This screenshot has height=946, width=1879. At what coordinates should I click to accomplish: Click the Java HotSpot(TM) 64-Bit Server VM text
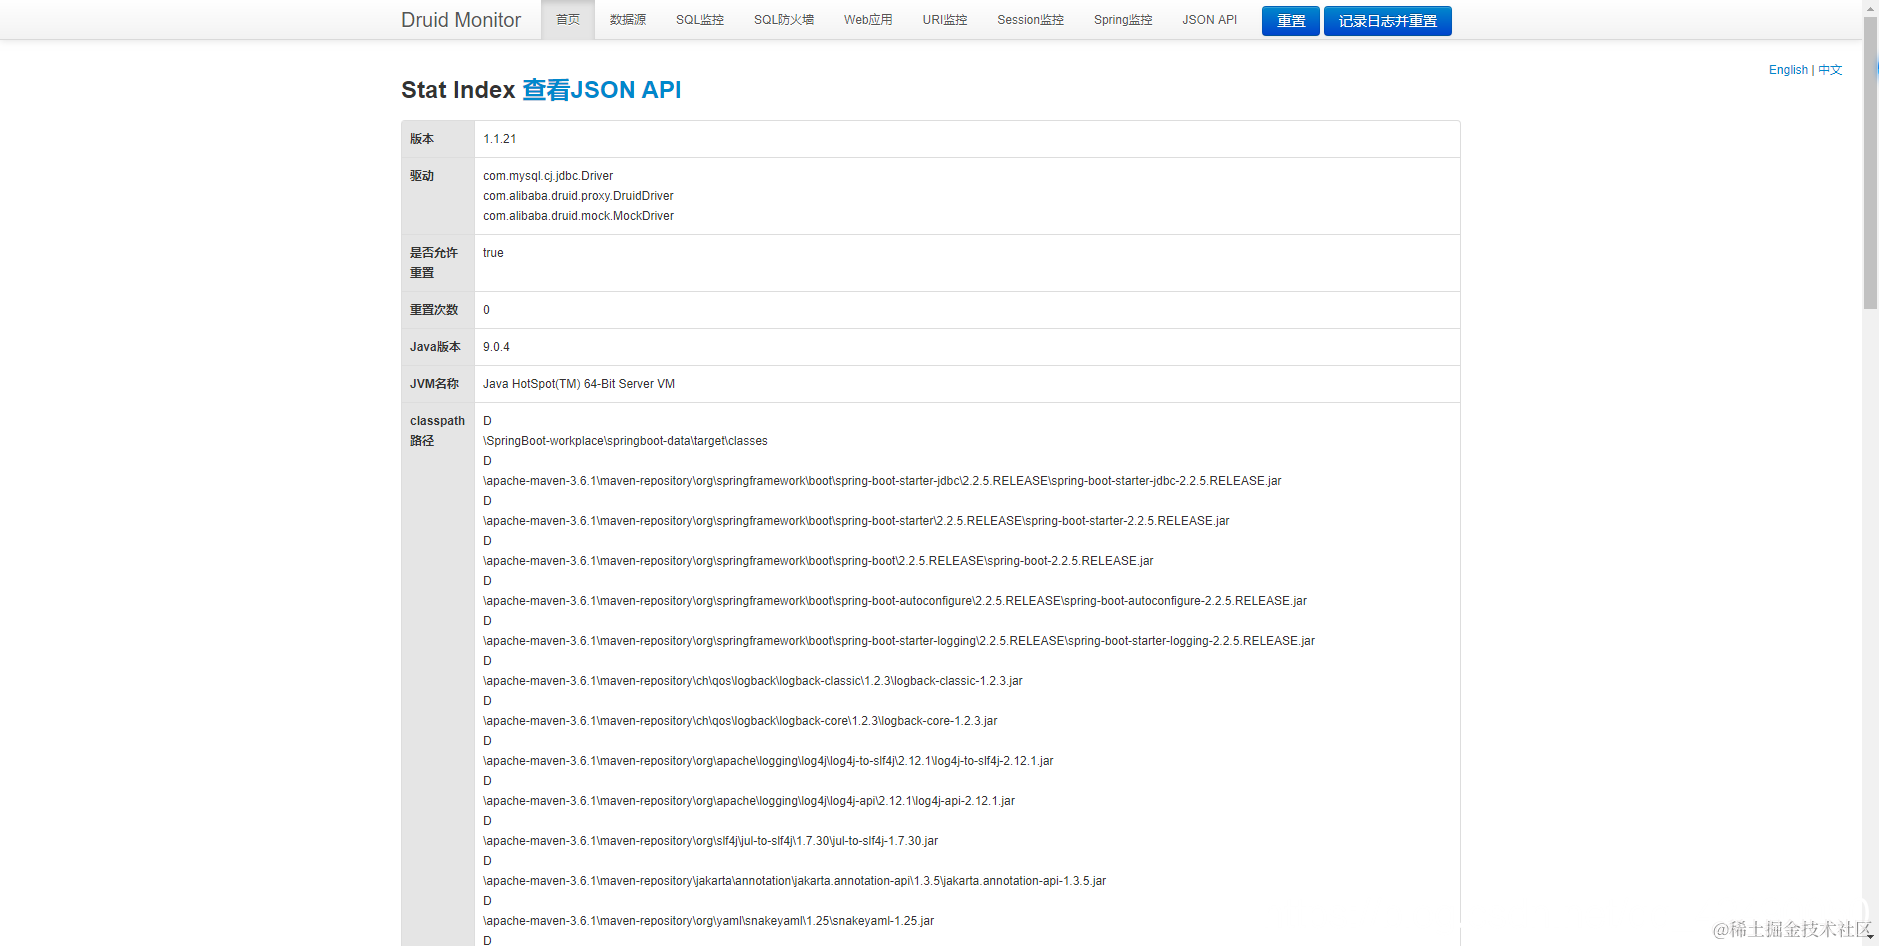tap(579, 384)
